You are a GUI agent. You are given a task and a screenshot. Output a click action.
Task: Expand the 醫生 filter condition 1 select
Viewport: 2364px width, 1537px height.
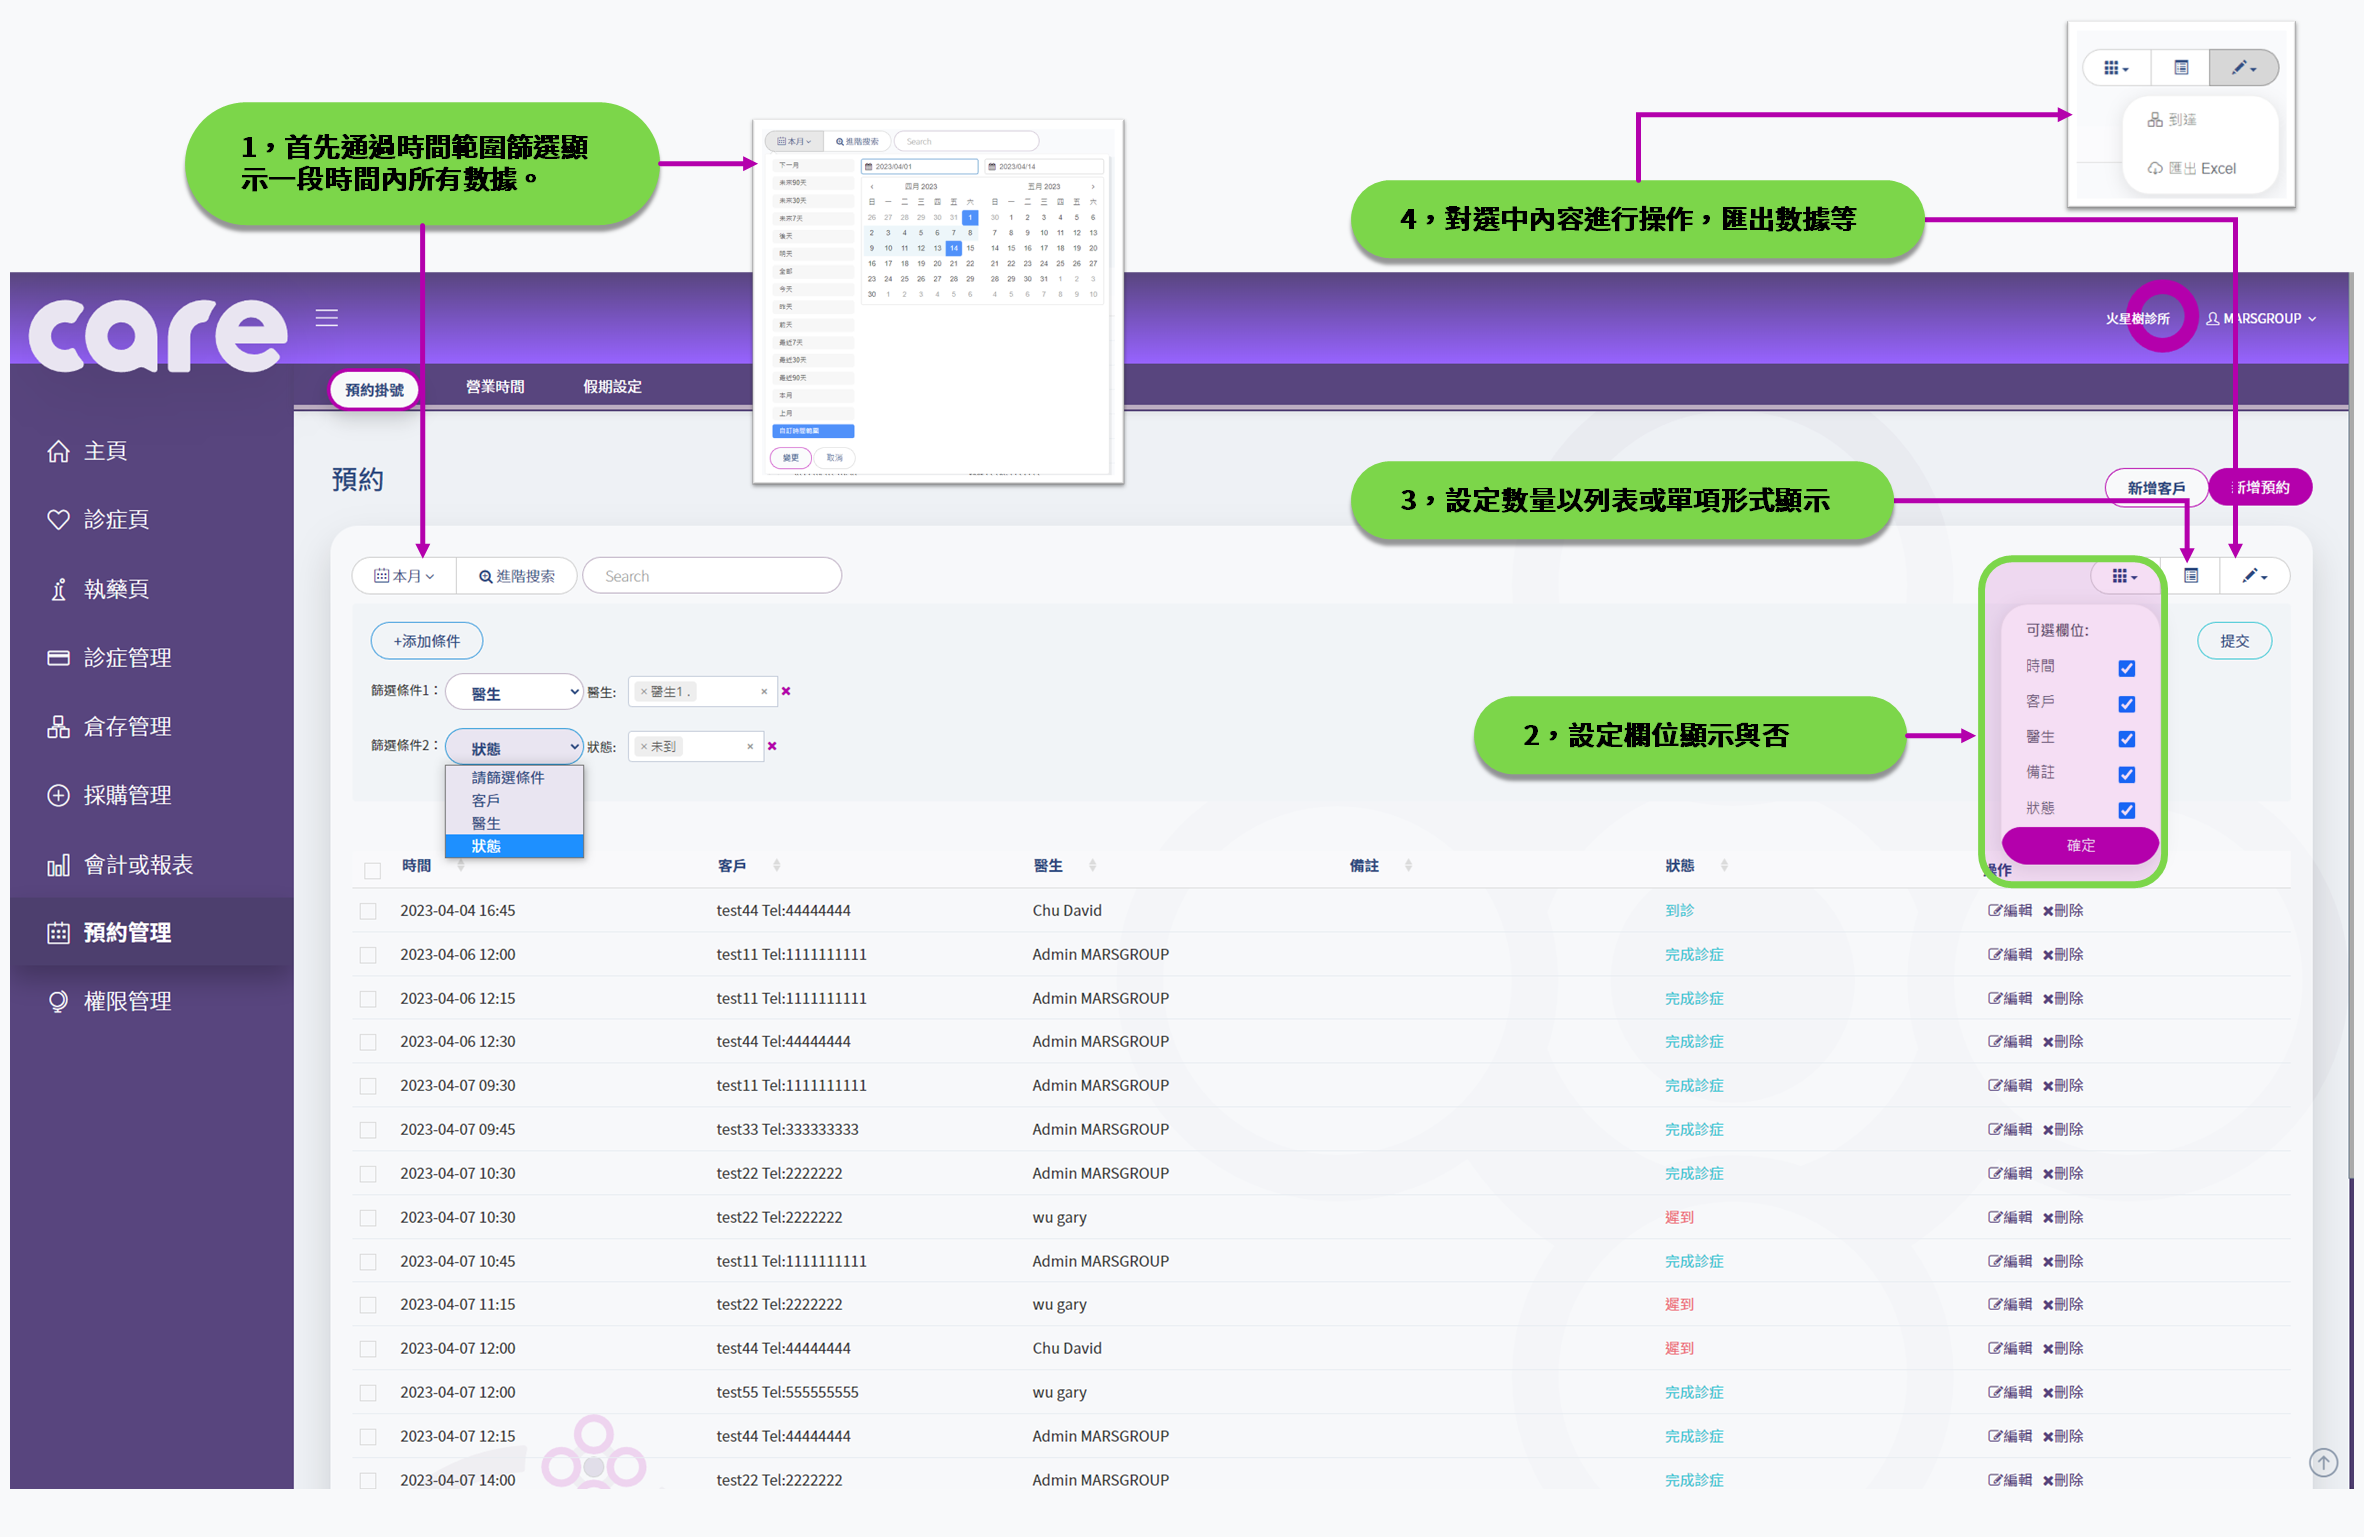514,692
